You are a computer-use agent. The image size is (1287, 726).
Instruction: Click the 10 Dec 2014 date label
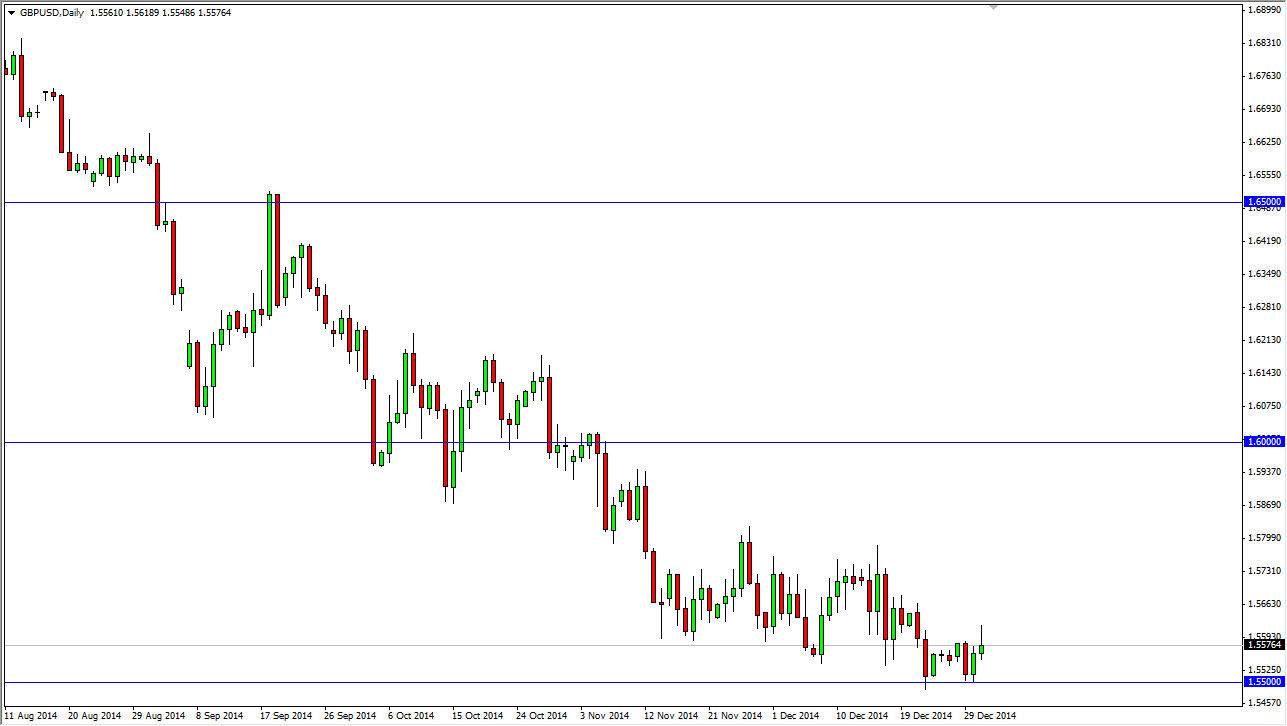tap(862, 716)
